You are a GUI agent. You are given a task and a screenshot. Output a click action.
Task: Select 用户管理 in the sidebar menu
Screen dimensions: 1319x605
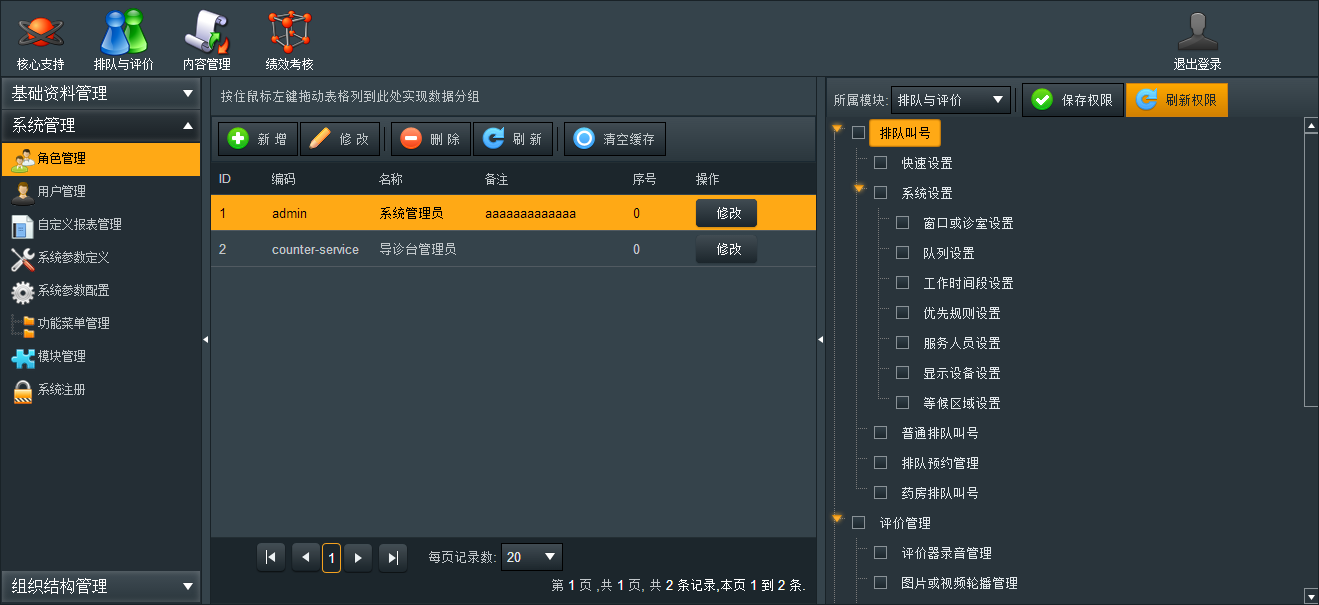click(62, 192)
